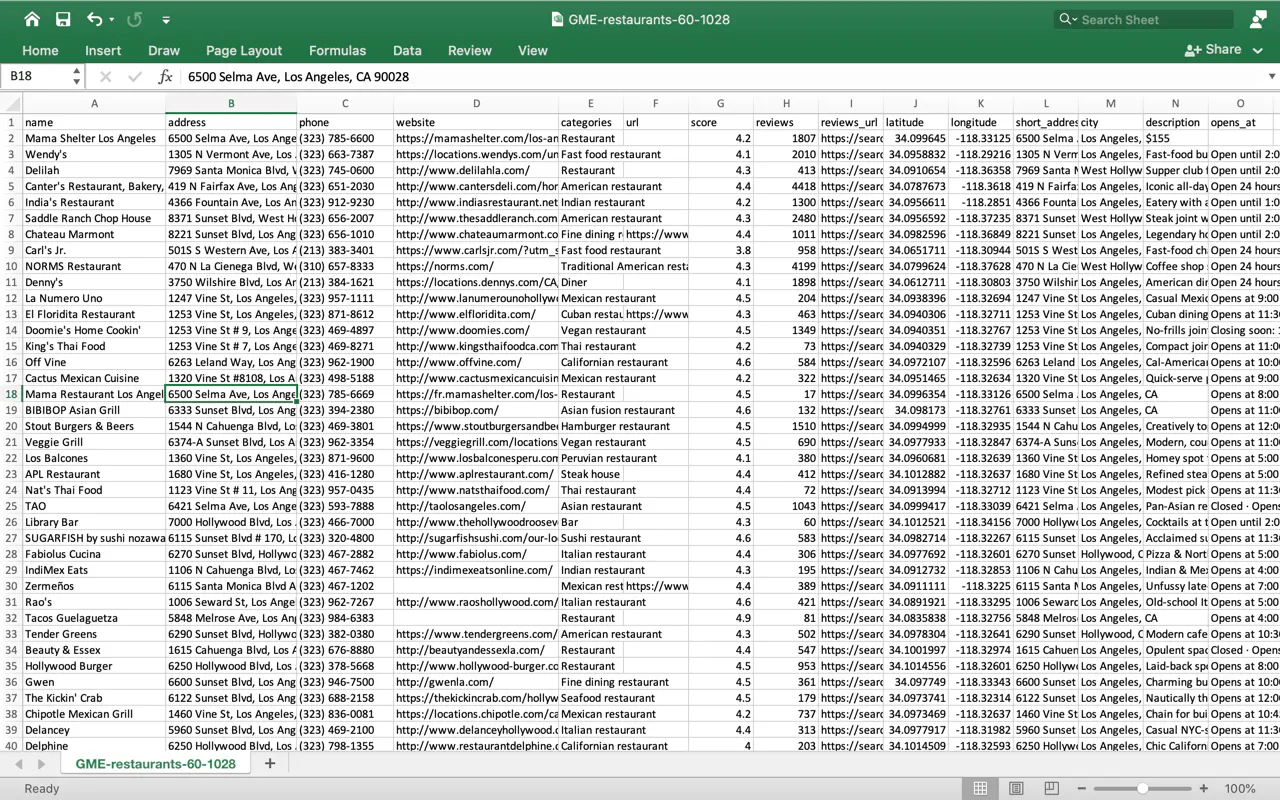
Task: Cancel the formula entry with X icon
Action: pos(106,76)
